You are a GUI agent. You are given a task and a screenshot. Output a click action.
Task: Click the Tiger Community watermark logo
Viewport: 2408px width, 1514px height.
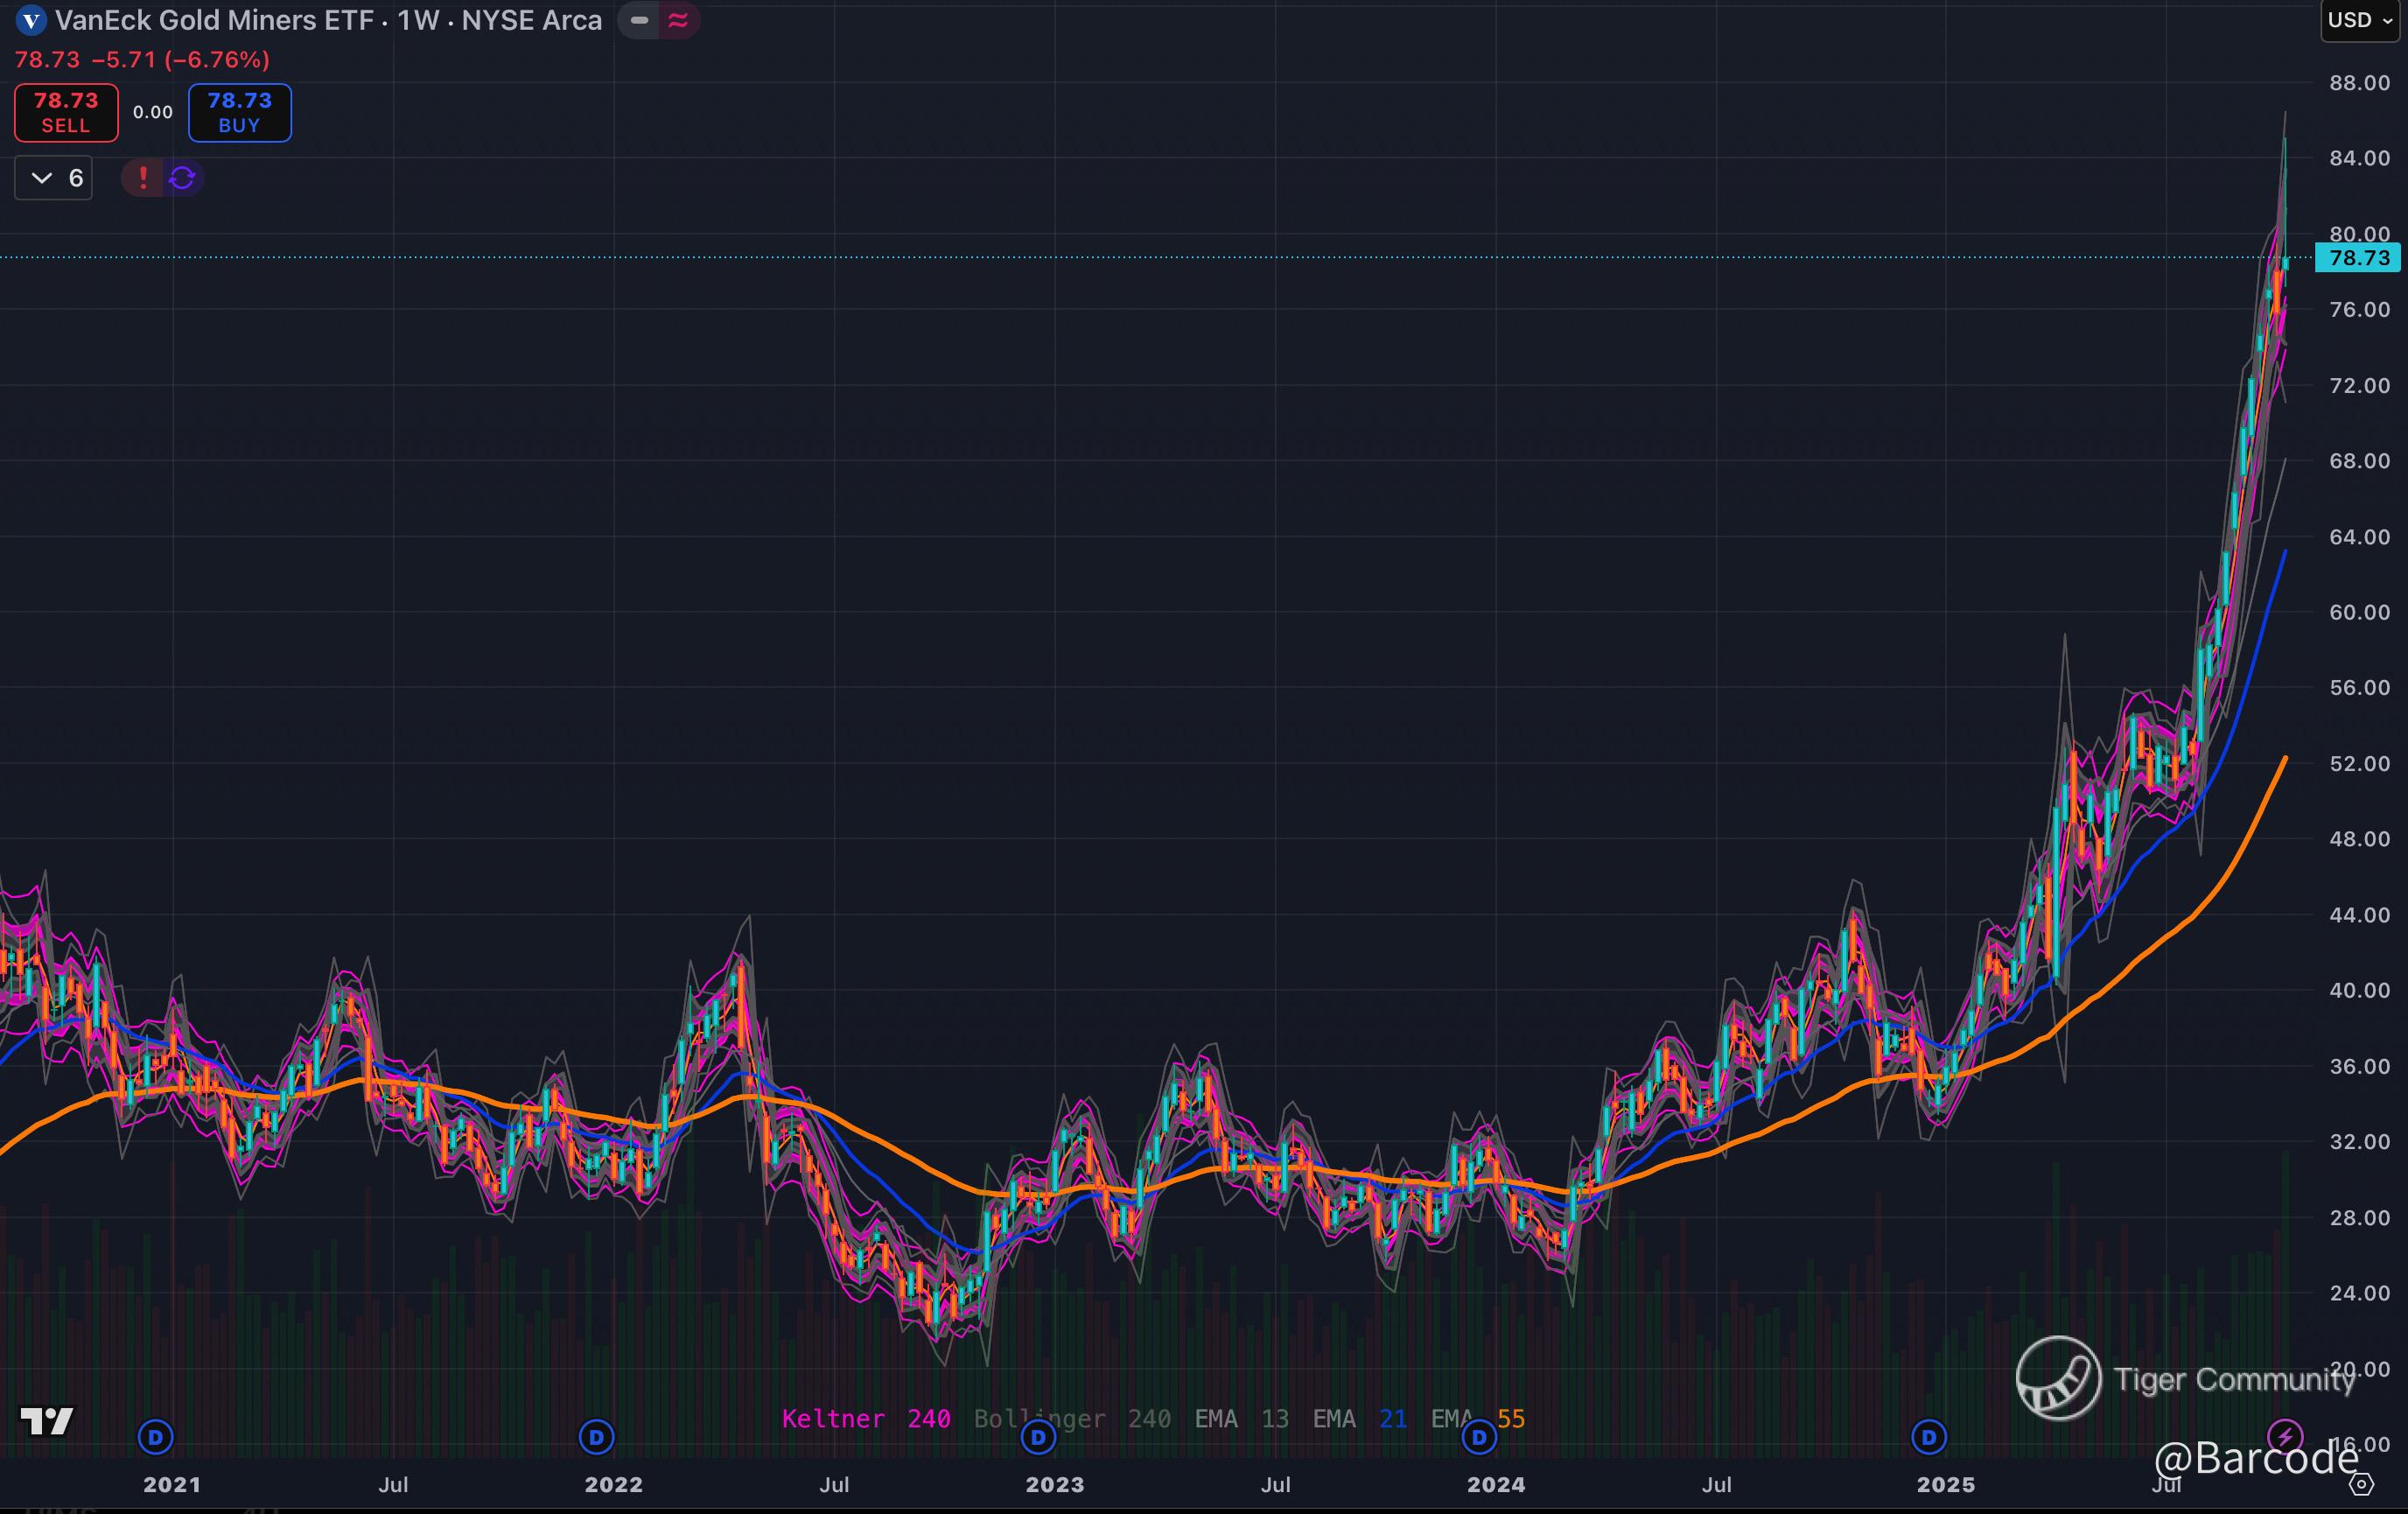tap(2058, 1378)
